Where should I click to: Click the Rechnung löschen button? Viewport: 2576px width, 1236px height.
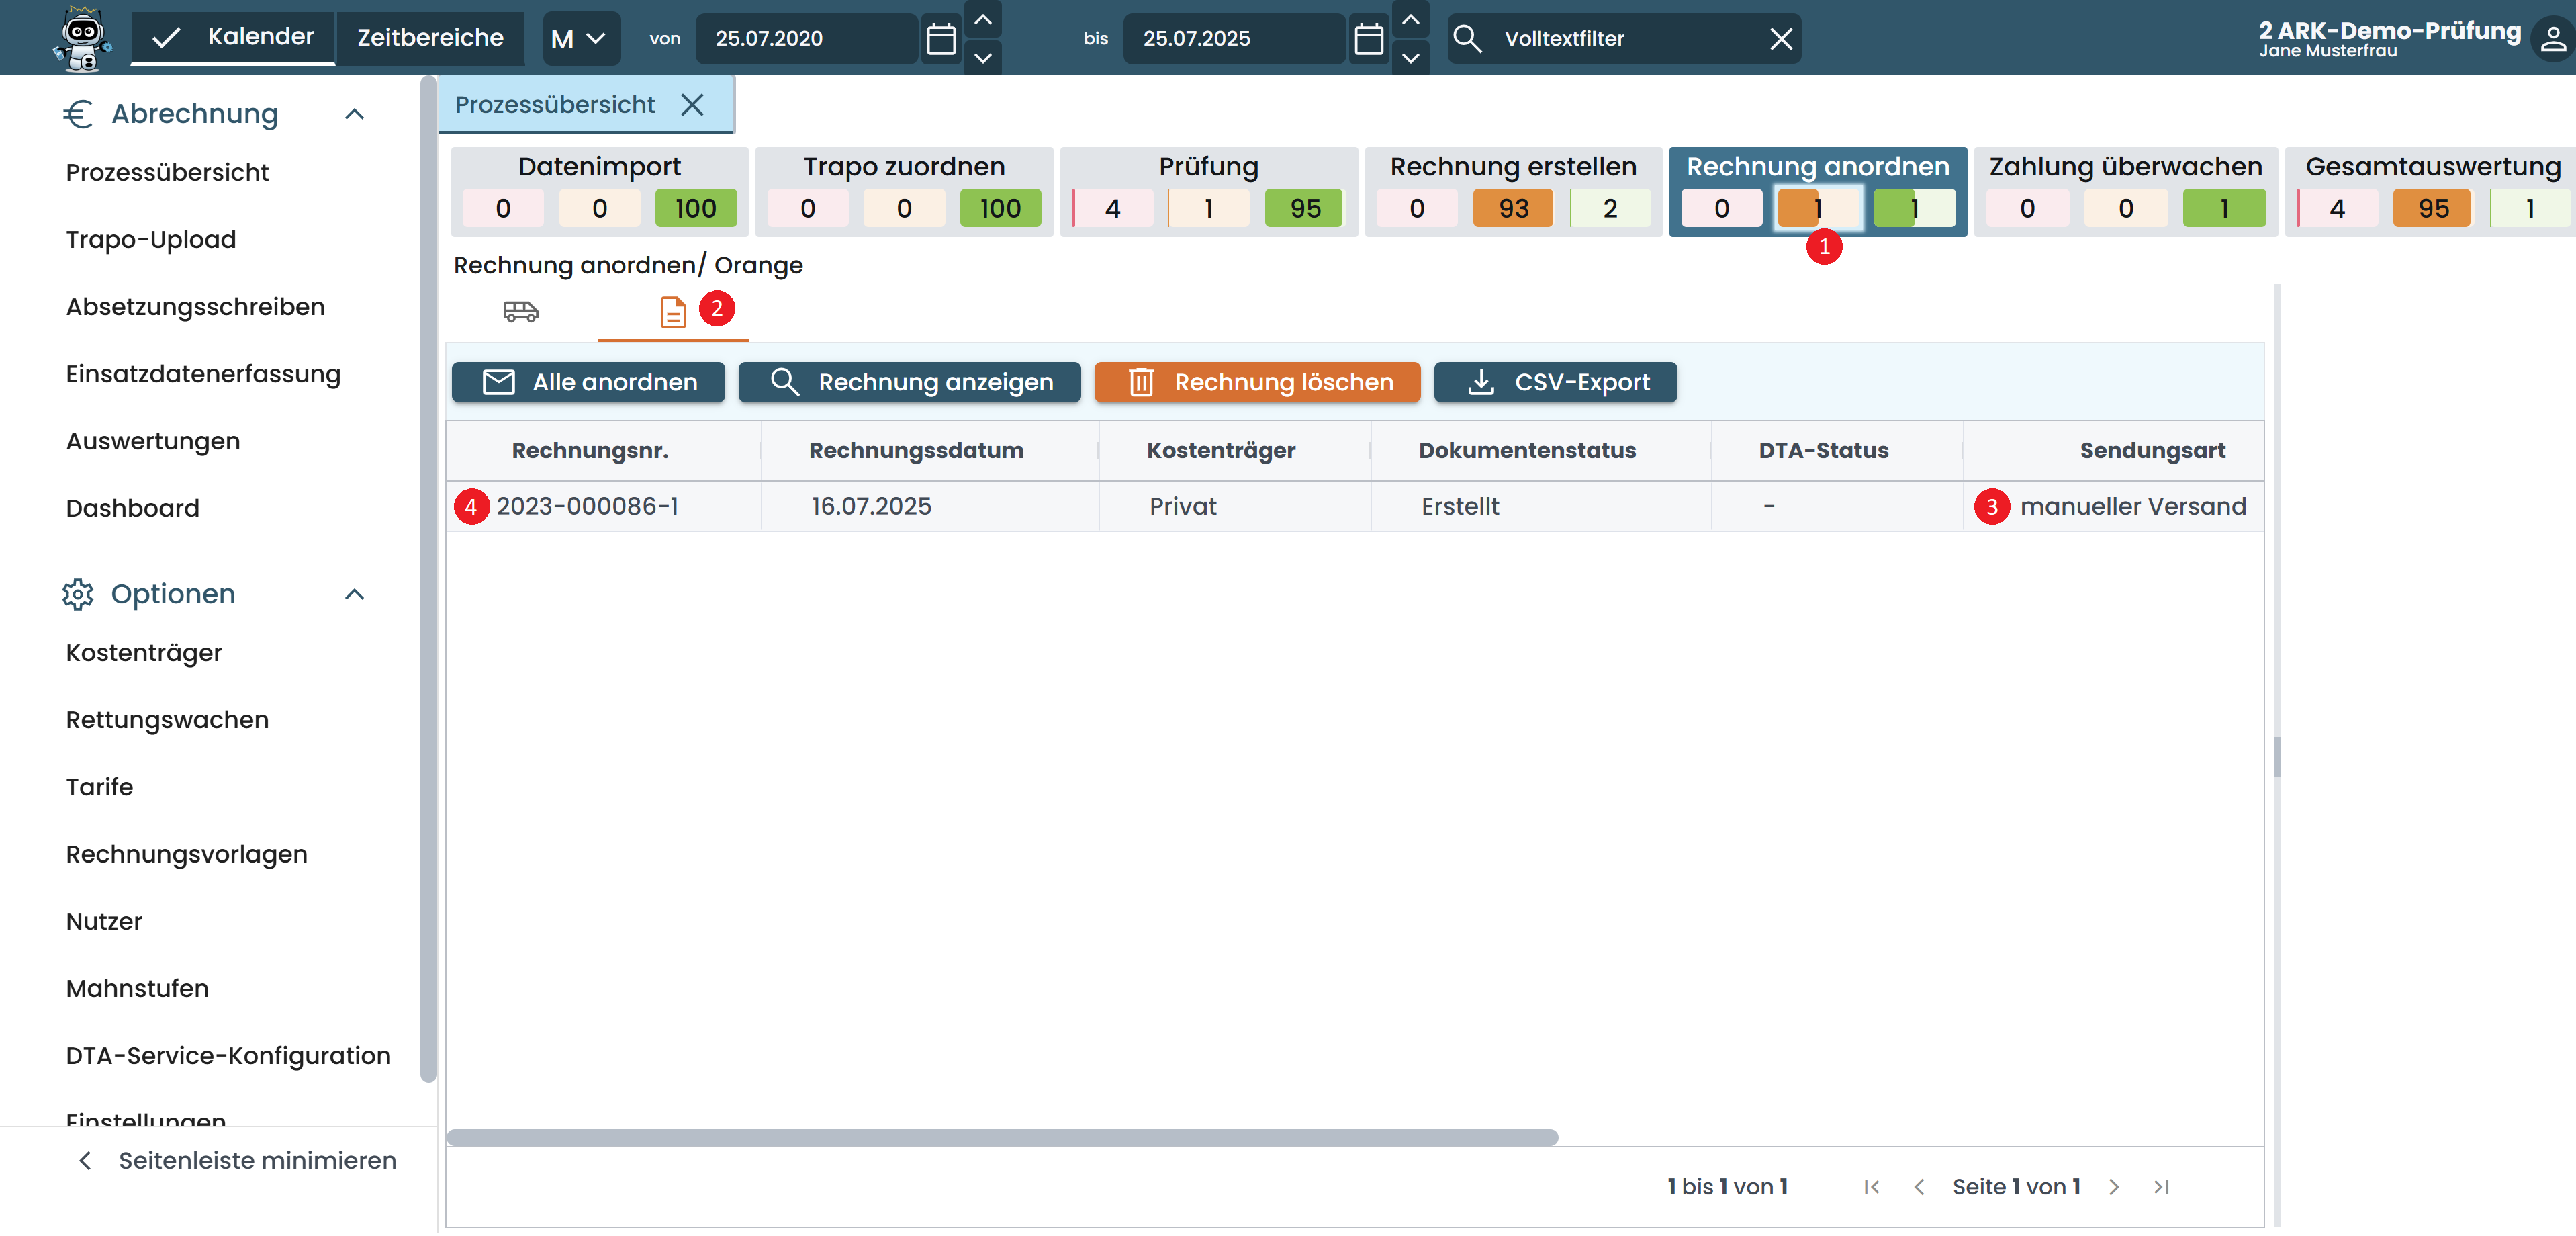point(1257,382)
